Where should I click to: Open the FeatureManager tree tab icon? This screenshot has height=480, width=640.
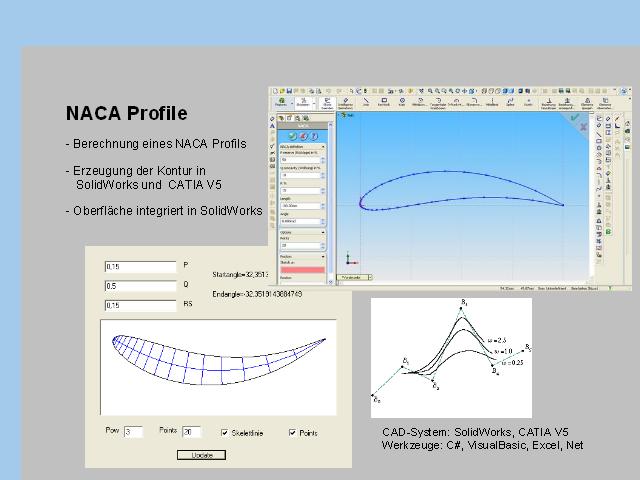[281, 118]
